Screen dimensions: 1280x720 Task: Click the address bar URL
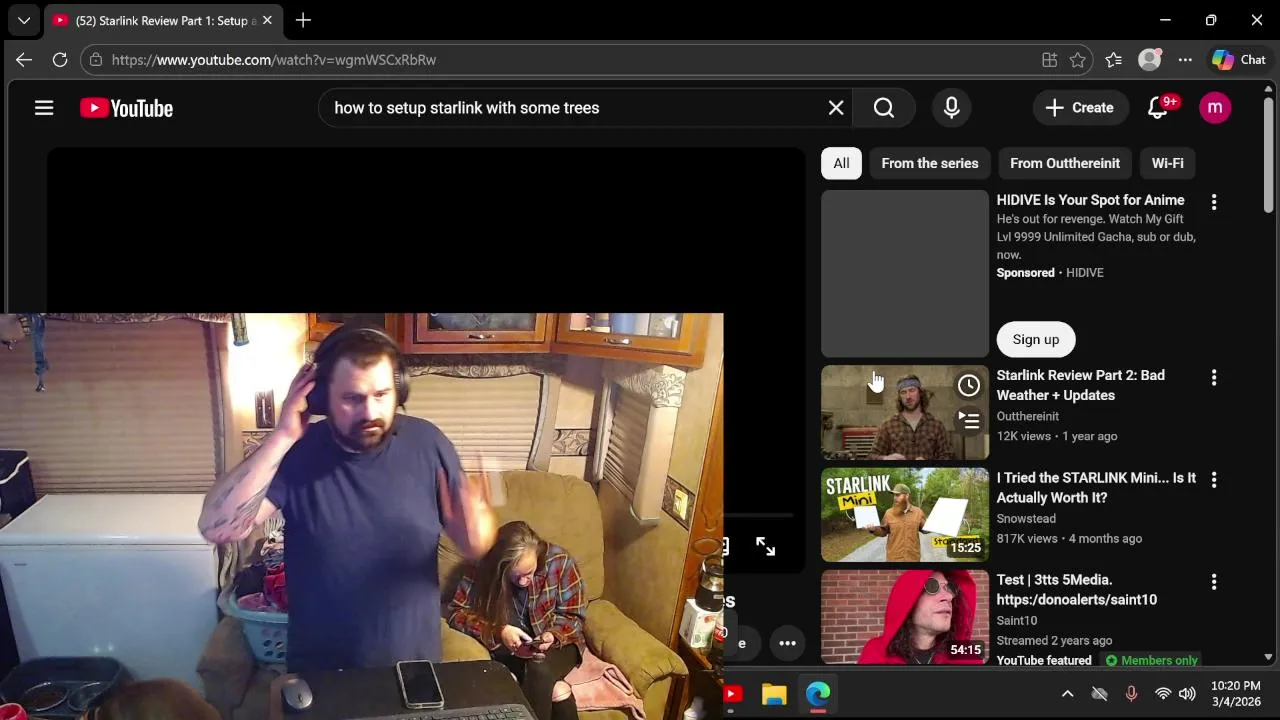coord(273,60)
